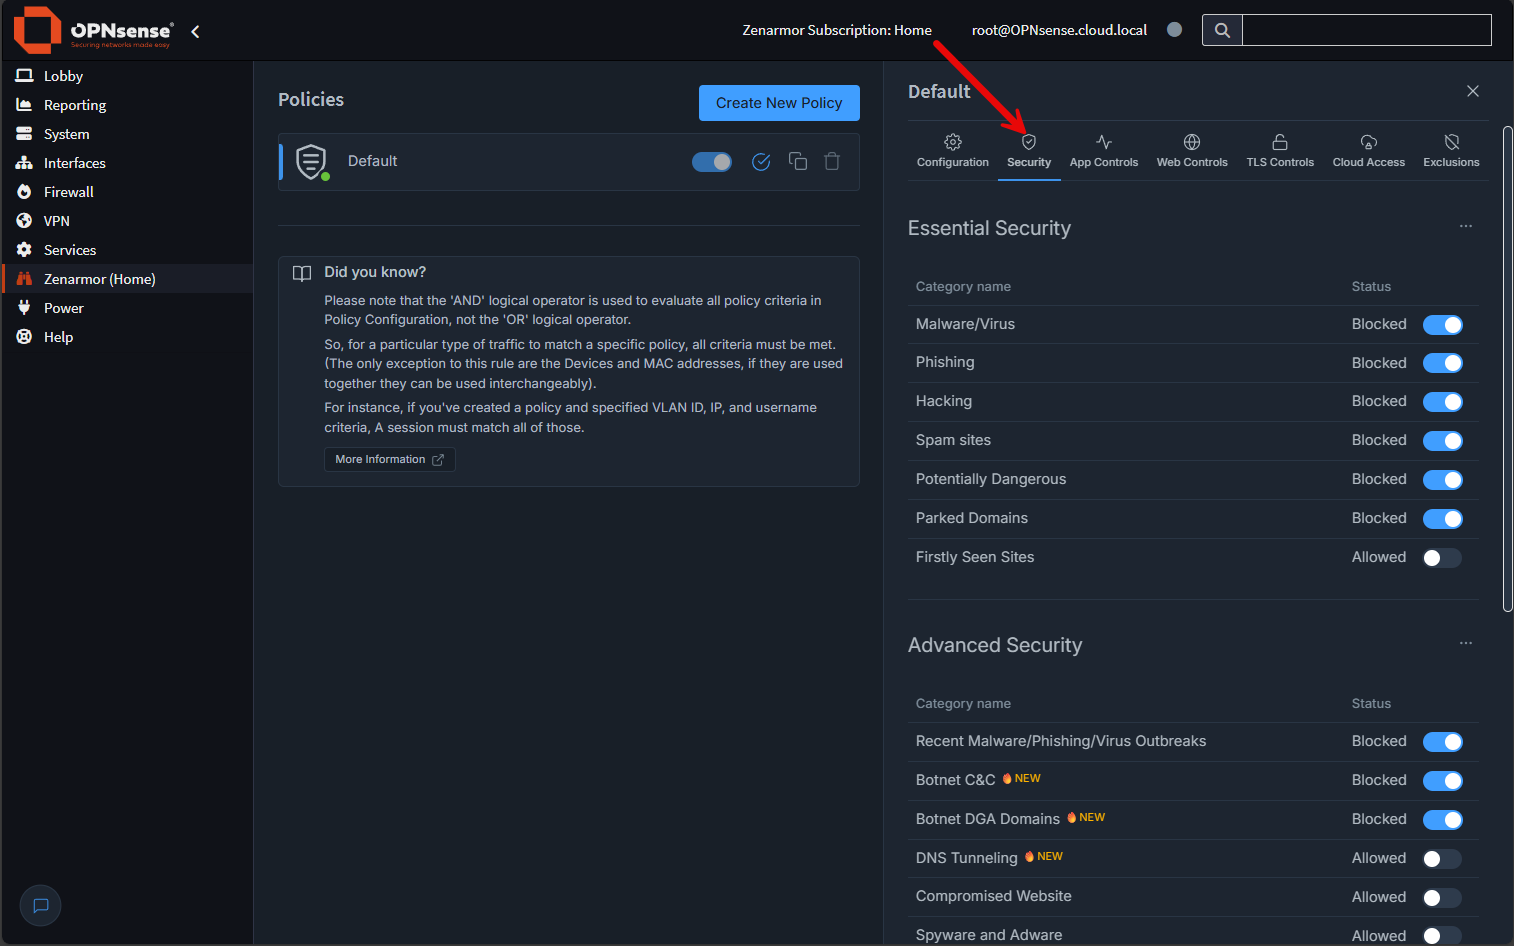This screenshot has width=1514, height=946.
Task: Open the Services gear icon
Action: 22,249
